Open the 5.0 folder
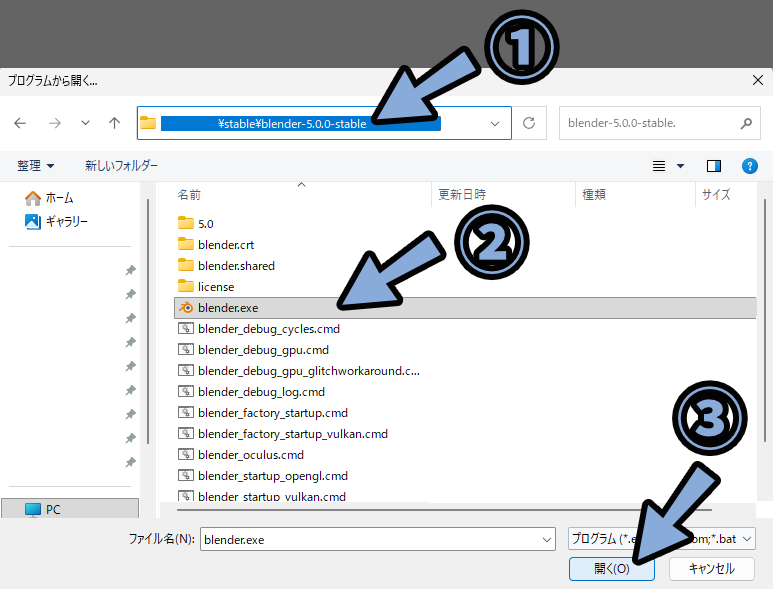 point(206,224)
